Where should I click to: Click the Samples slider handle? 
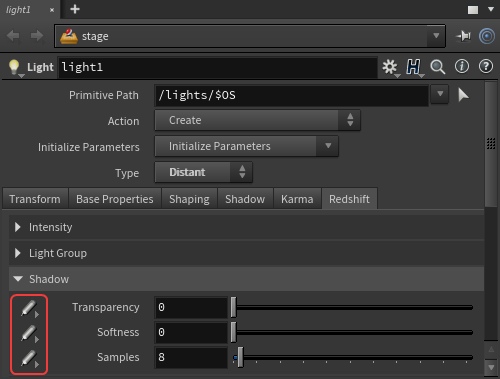click(x=240, y=357)
